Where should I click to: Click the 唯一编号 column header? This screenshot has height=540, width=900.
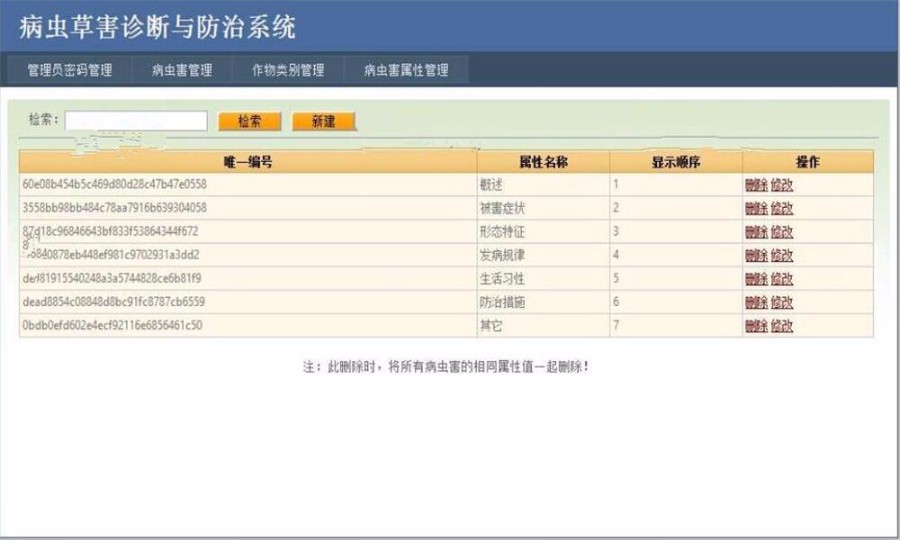click(248, 162)
